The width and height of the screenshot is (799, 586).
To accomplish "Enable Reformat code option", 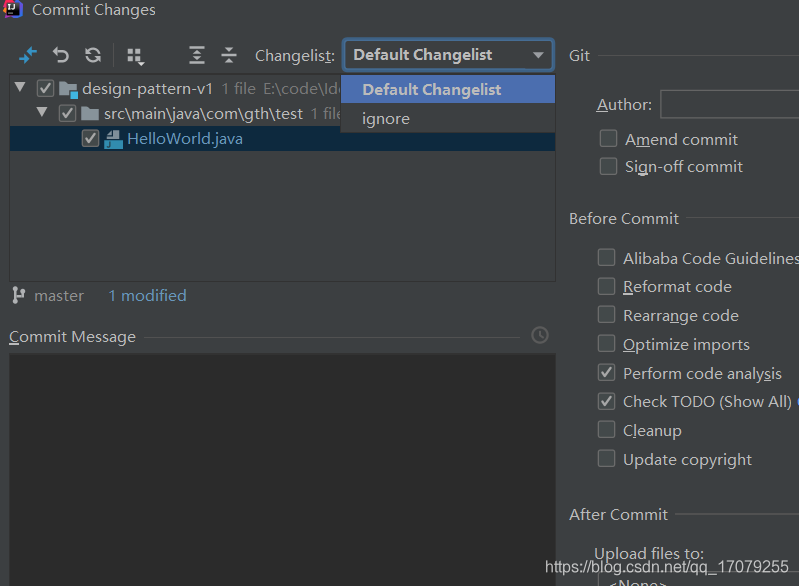I will click(606, 286).
